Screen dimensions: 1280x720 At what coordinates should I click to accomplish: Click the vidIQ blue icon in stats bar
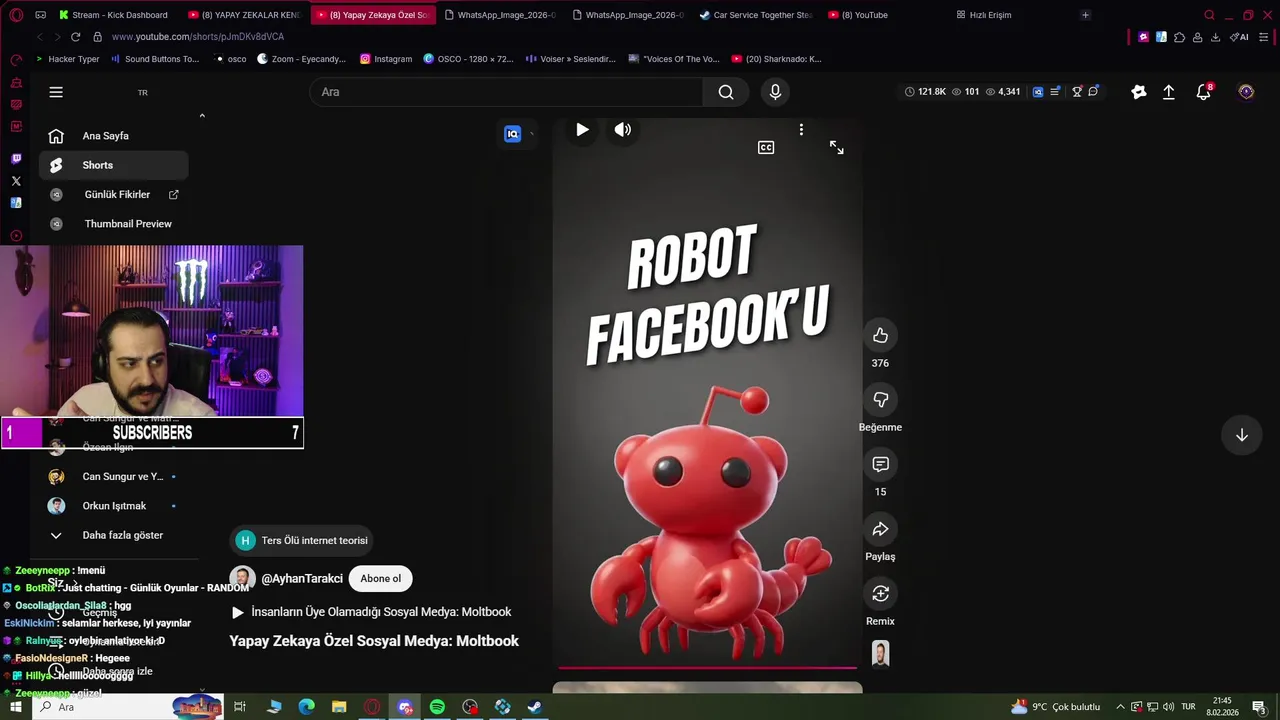point(1038,92)
